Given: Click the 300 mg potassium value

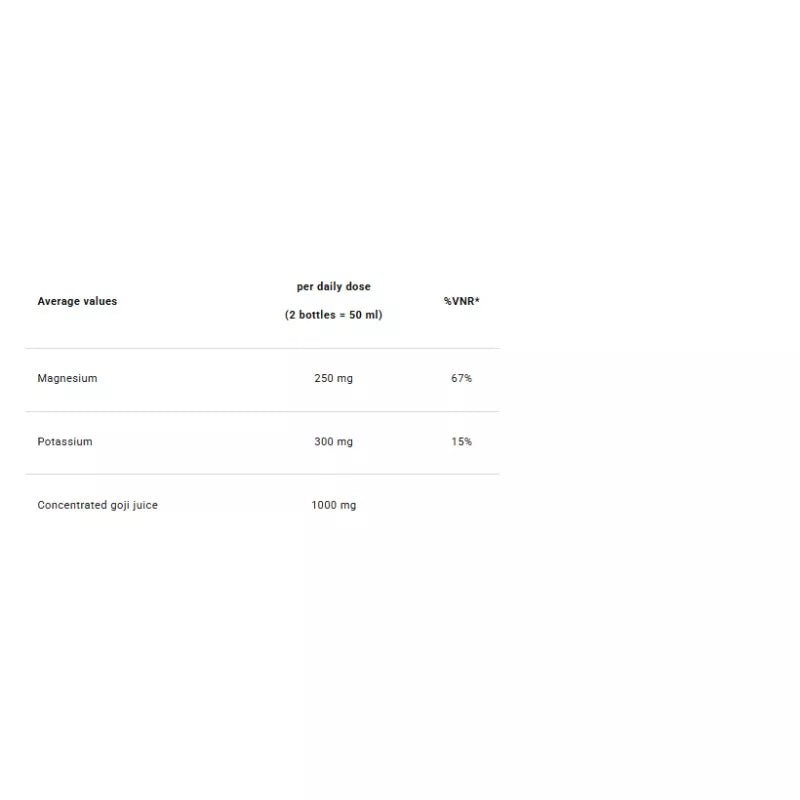Looking at the screenshot, I should [x=333, y=442].
